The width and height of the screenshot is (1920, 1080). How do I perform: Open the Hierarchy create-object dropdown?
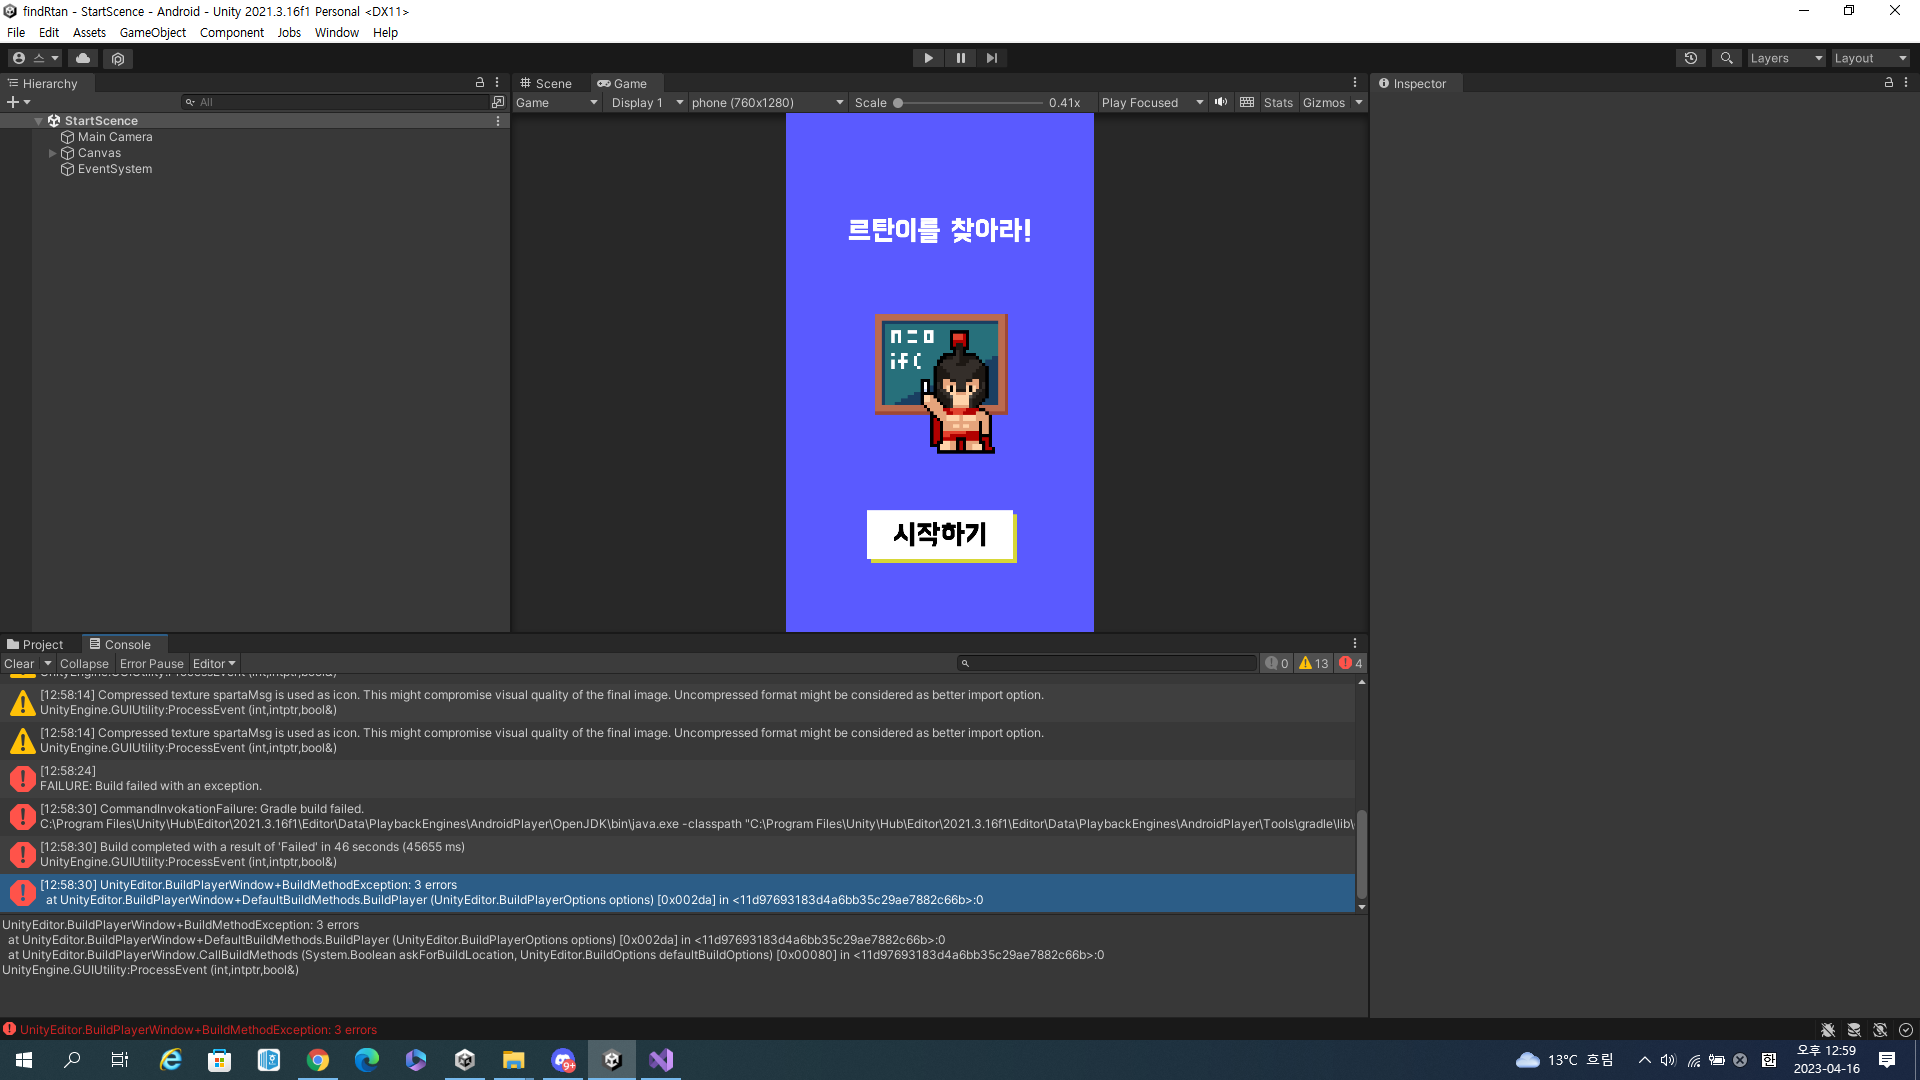point(18,102)
